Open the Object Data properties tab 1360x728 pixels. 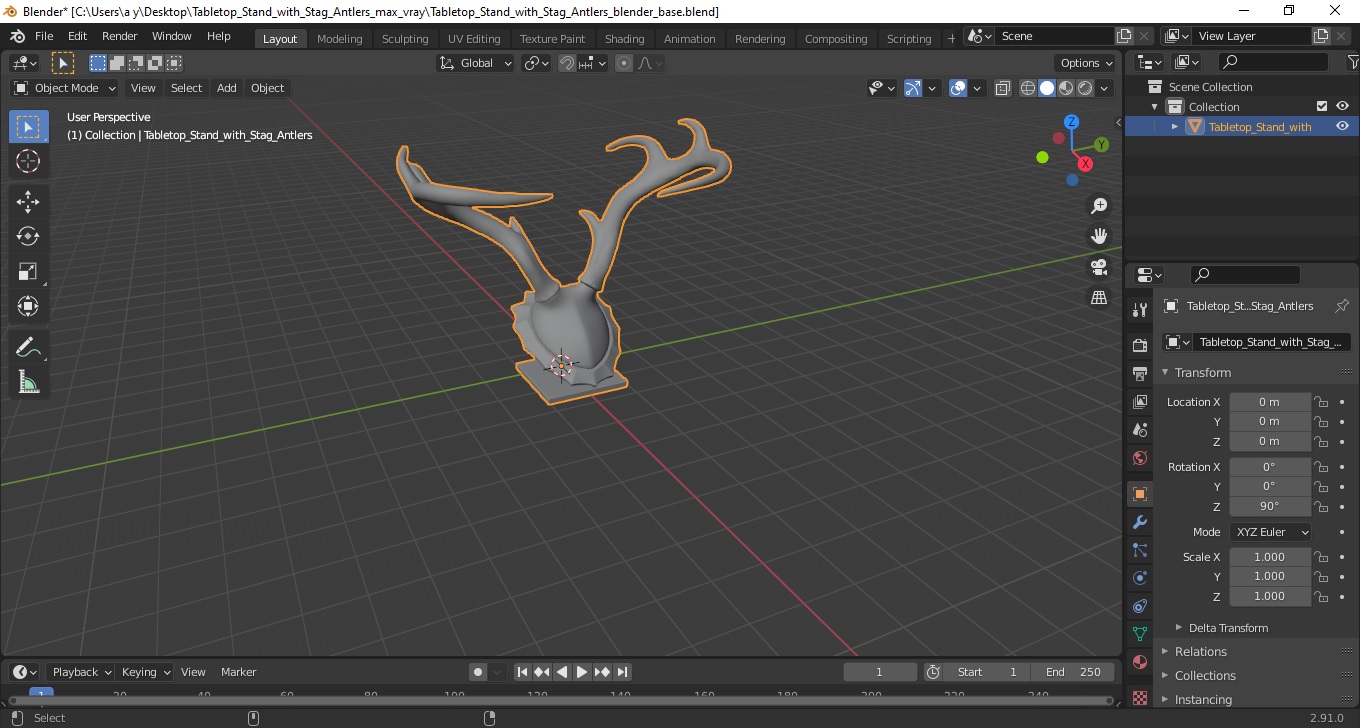point(1139,634)
